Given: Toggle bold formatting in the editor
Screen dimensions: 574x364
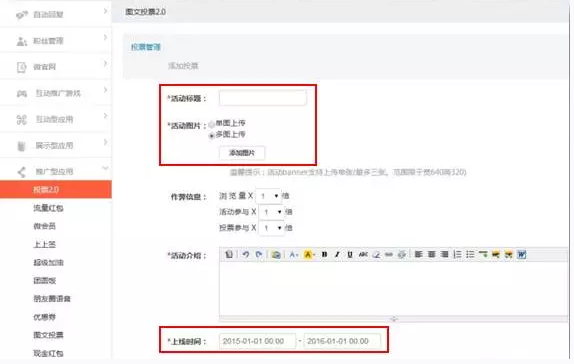Looking at the screenshot, I should point(324,255).
